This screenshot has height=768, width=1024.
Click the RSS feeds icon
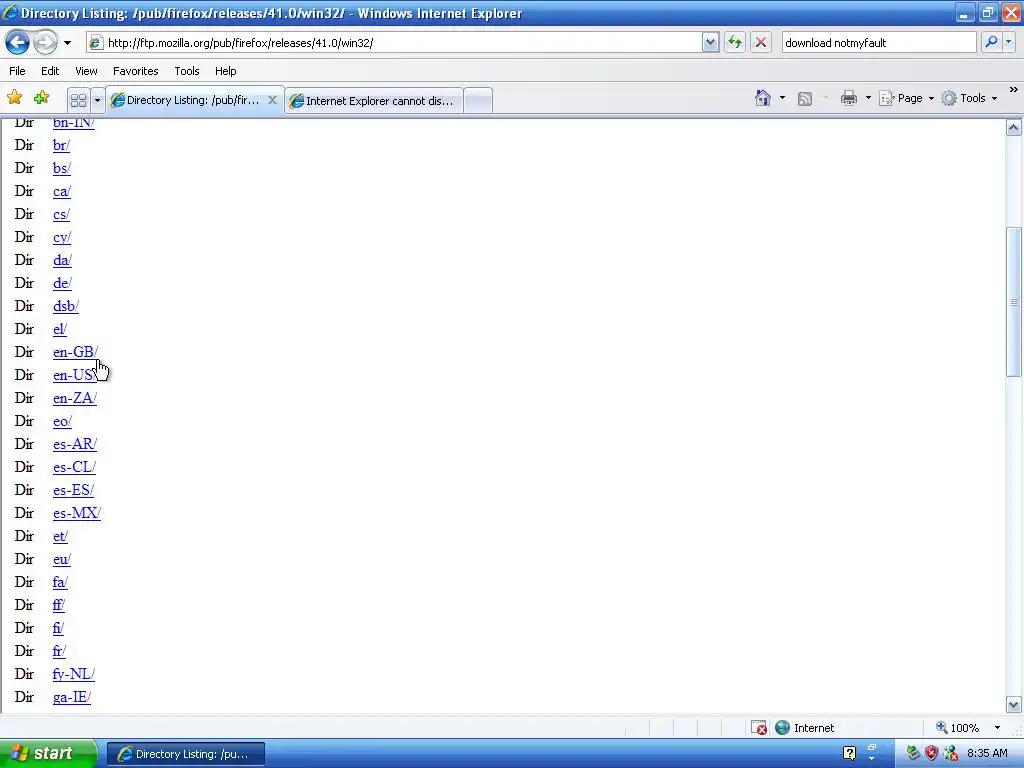click(x=805, y=99)
